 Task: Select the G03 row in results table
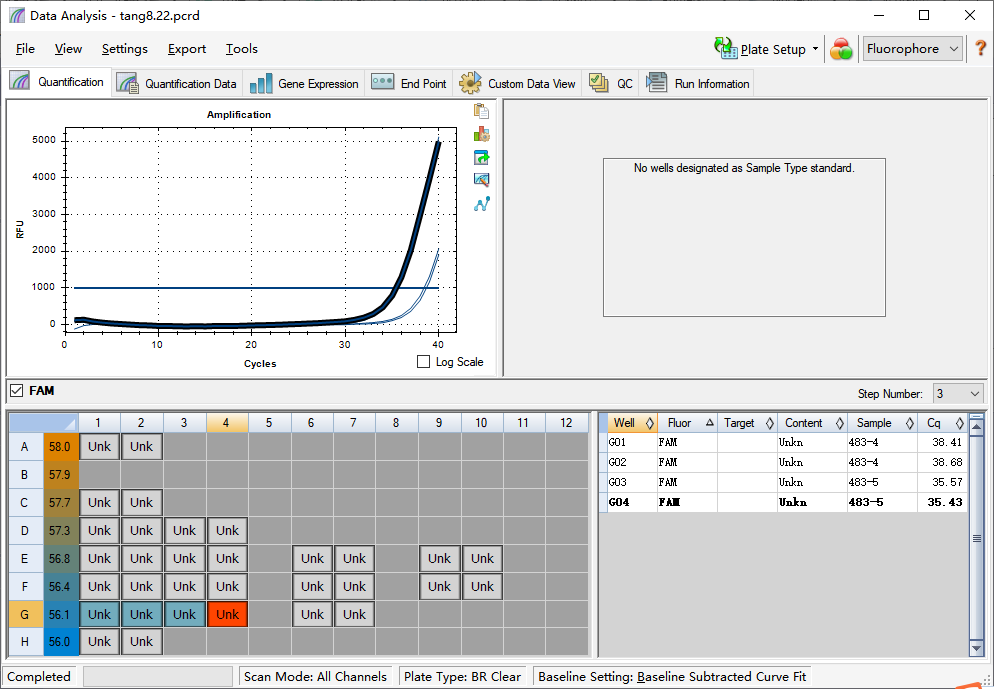coord(784,482)
